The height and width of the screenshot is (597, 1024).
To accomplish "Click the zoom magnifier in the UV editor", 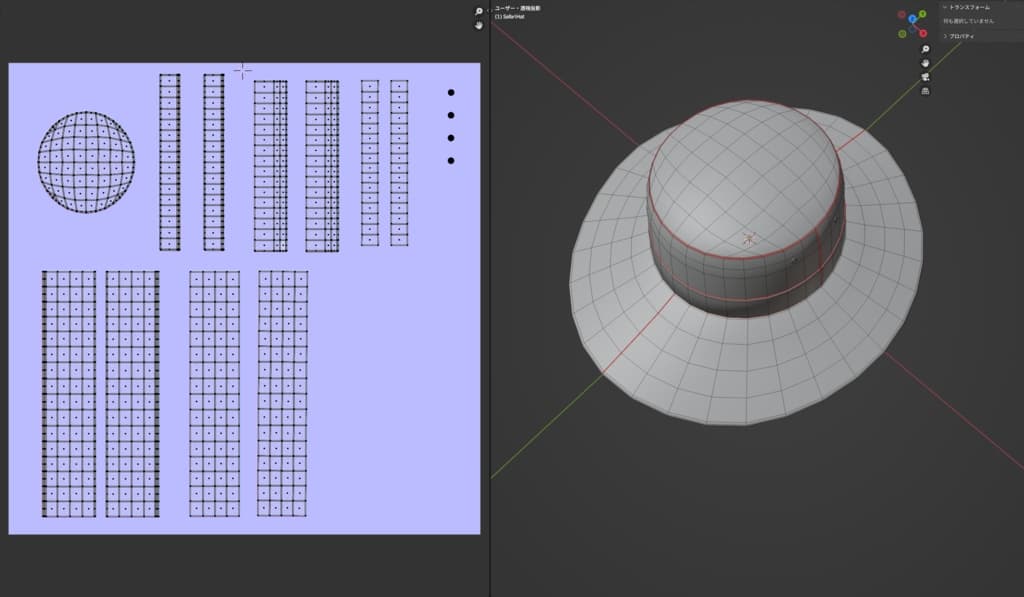I will pyautogui.click(x=478, y=11).
